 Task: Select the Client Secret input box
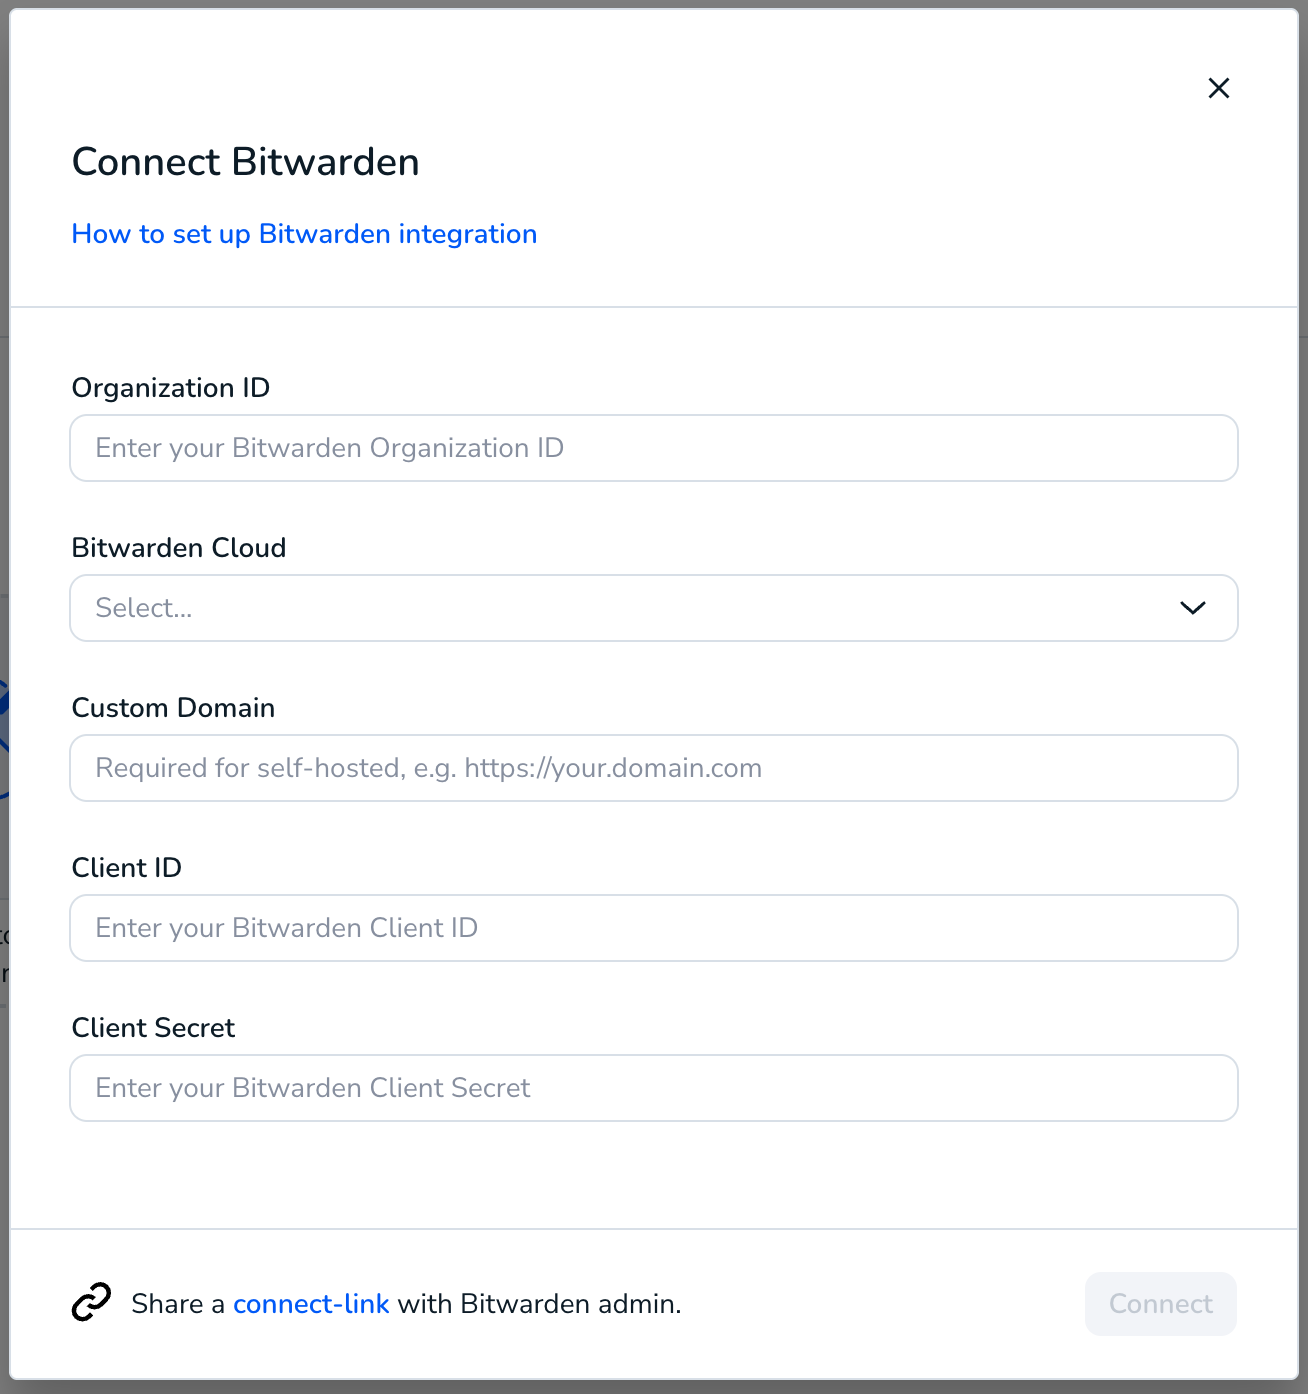[654, 1088]
